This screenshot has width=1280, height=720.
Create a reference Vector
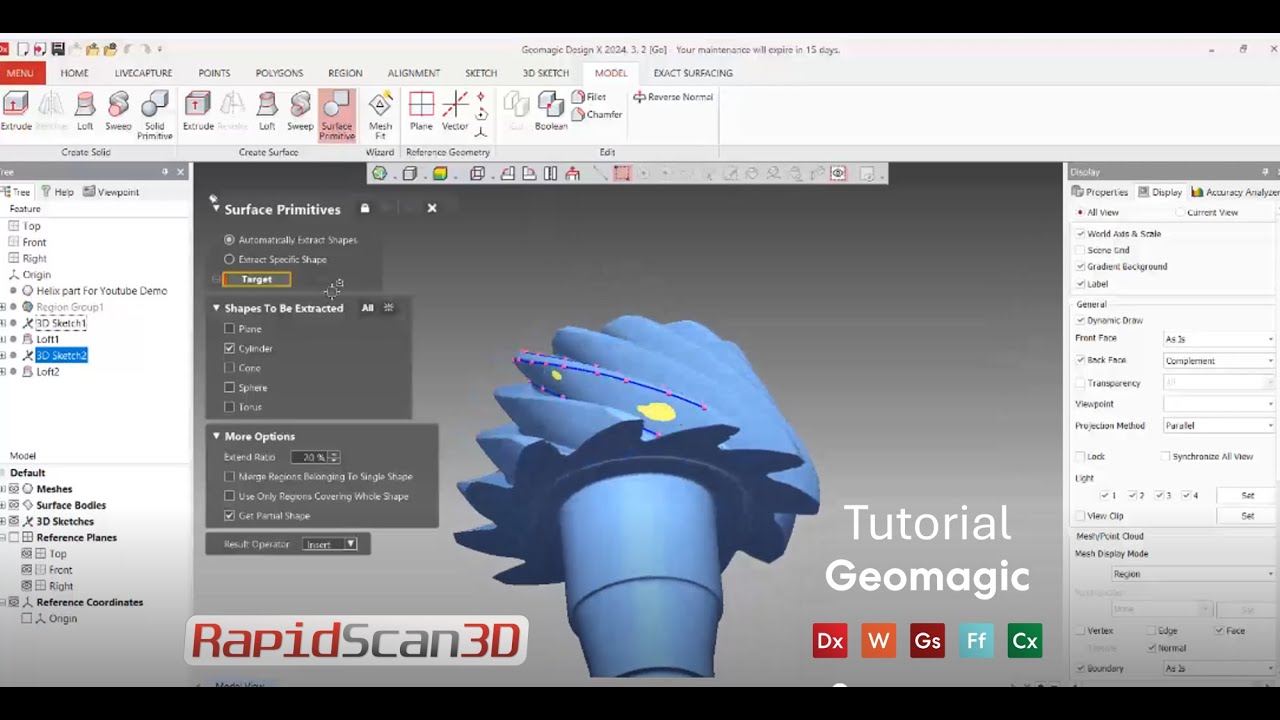(x=455, y=111)
